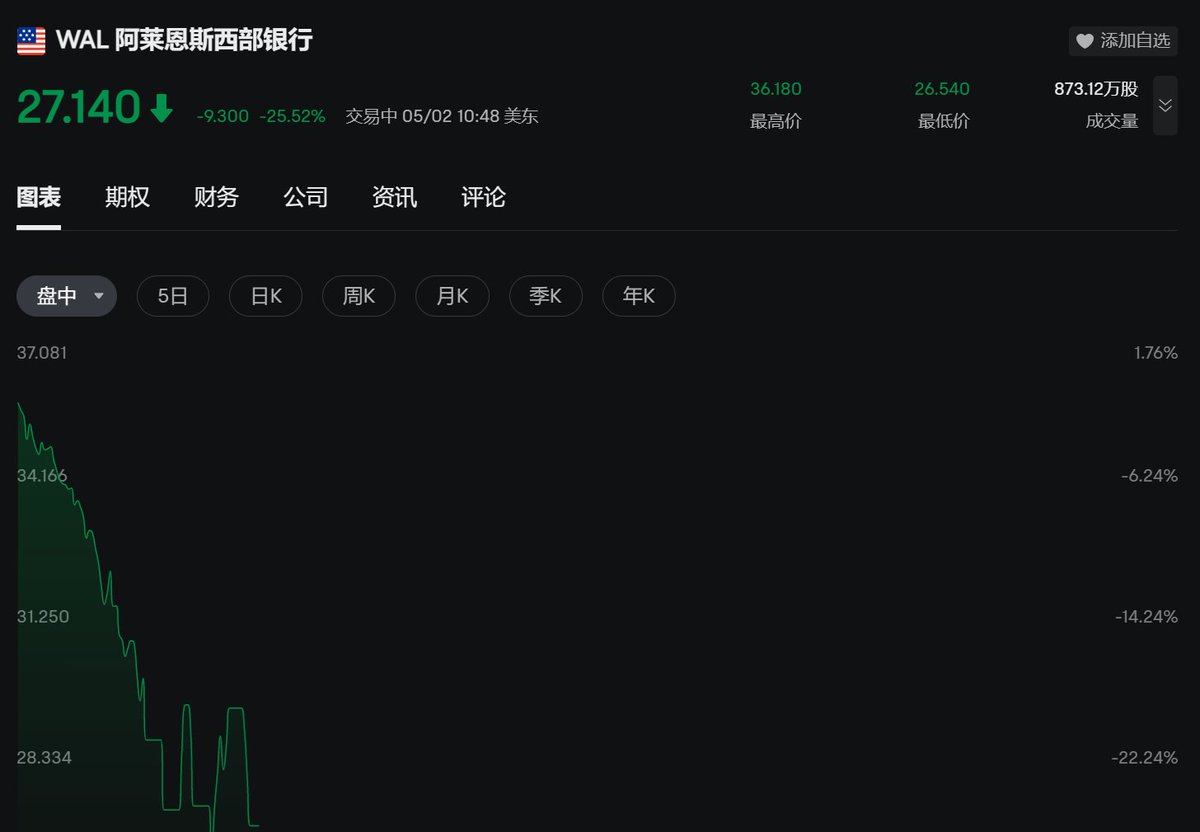Select the 图表 tab
Image resolution: width=1200 pixels, height=832 pixels.
39,197
